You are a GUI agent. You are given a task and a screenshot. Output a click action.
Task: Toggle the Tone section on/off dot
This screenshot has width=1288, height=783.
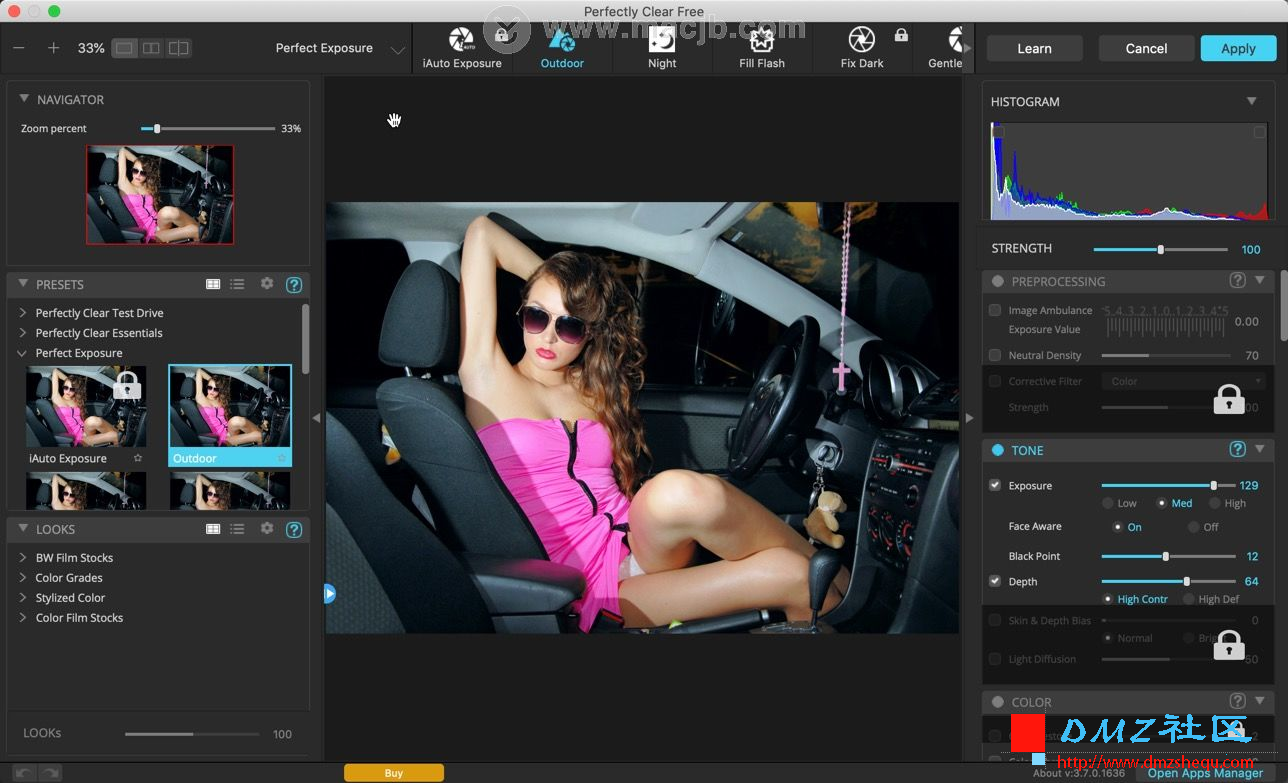pyautogui.click(x=998, y=451)
